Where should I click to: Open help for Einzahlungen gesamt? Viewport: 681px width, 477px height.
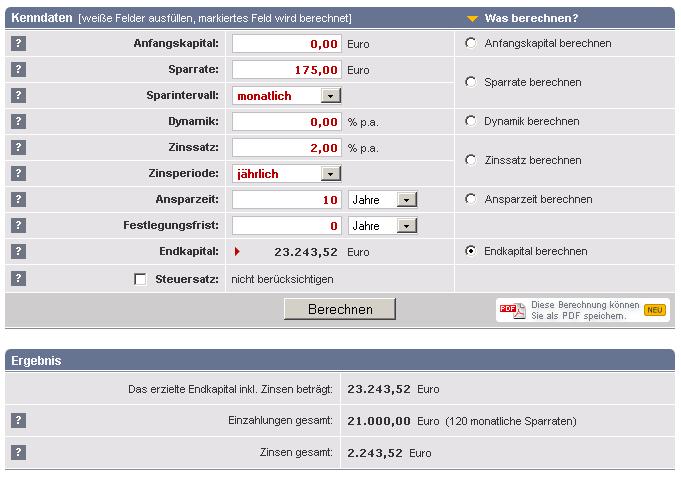18,421
